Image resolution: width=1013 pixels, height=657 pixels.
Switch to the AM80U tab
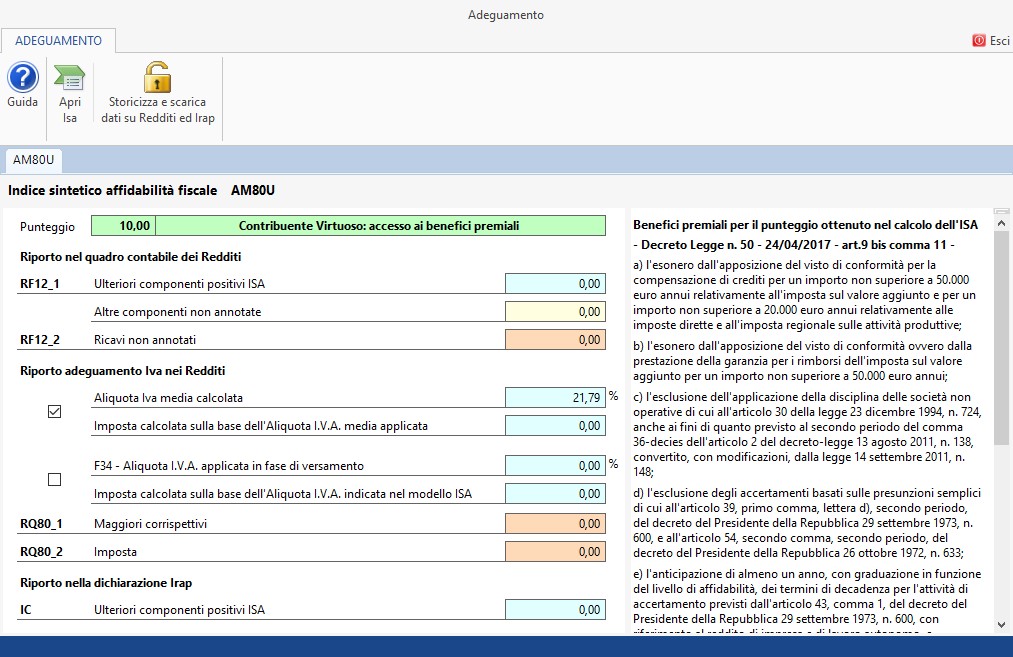click(34, 160)
